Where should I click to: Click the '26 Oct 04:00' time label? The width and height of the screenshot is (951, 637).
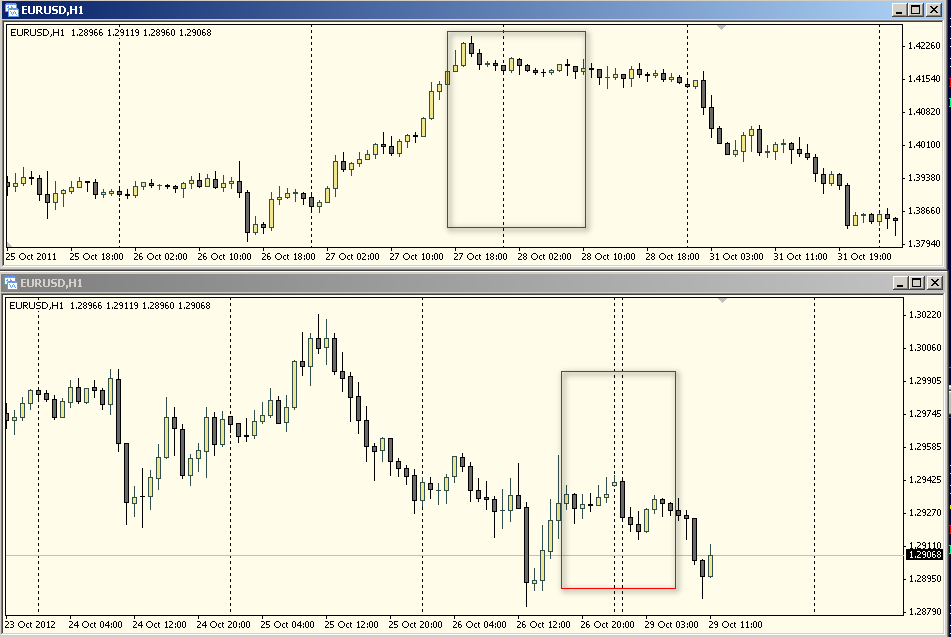pyautogui.click(x=479, y=625)
